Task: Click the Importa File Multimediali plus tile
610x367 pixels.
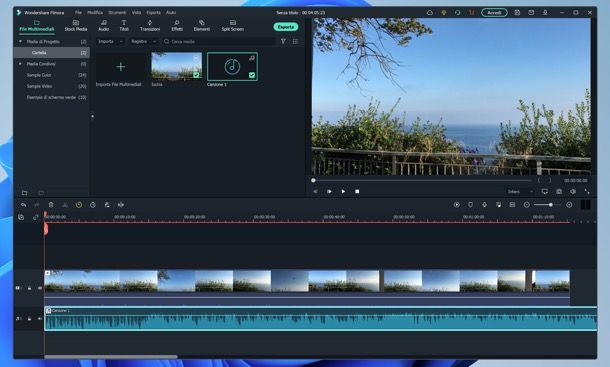Action: tap(121, 67)
